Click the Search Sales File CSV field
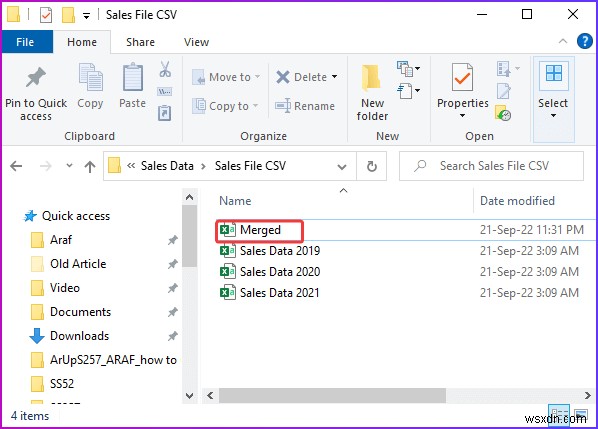 pos(491,166)
